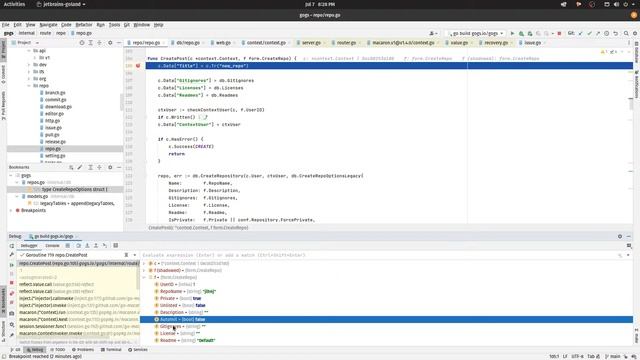This screenshot has height=360, width=640.
Task: Select Readme variable row
Action: click(x=386, y=340)
